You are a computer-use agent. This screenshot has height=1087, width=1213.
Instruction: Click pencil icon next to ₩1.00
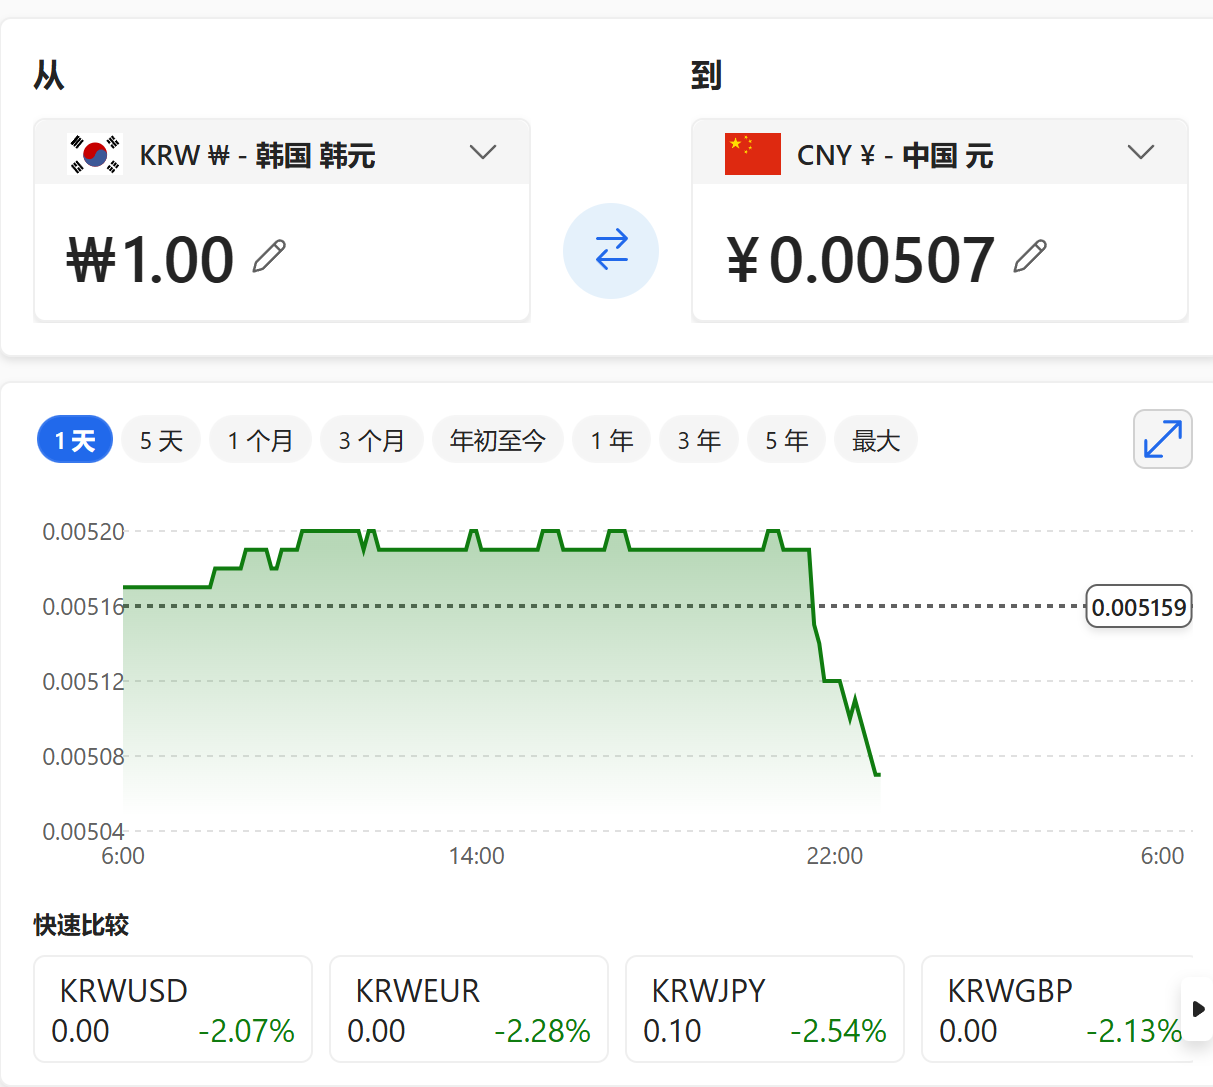[x=269, y=257]
